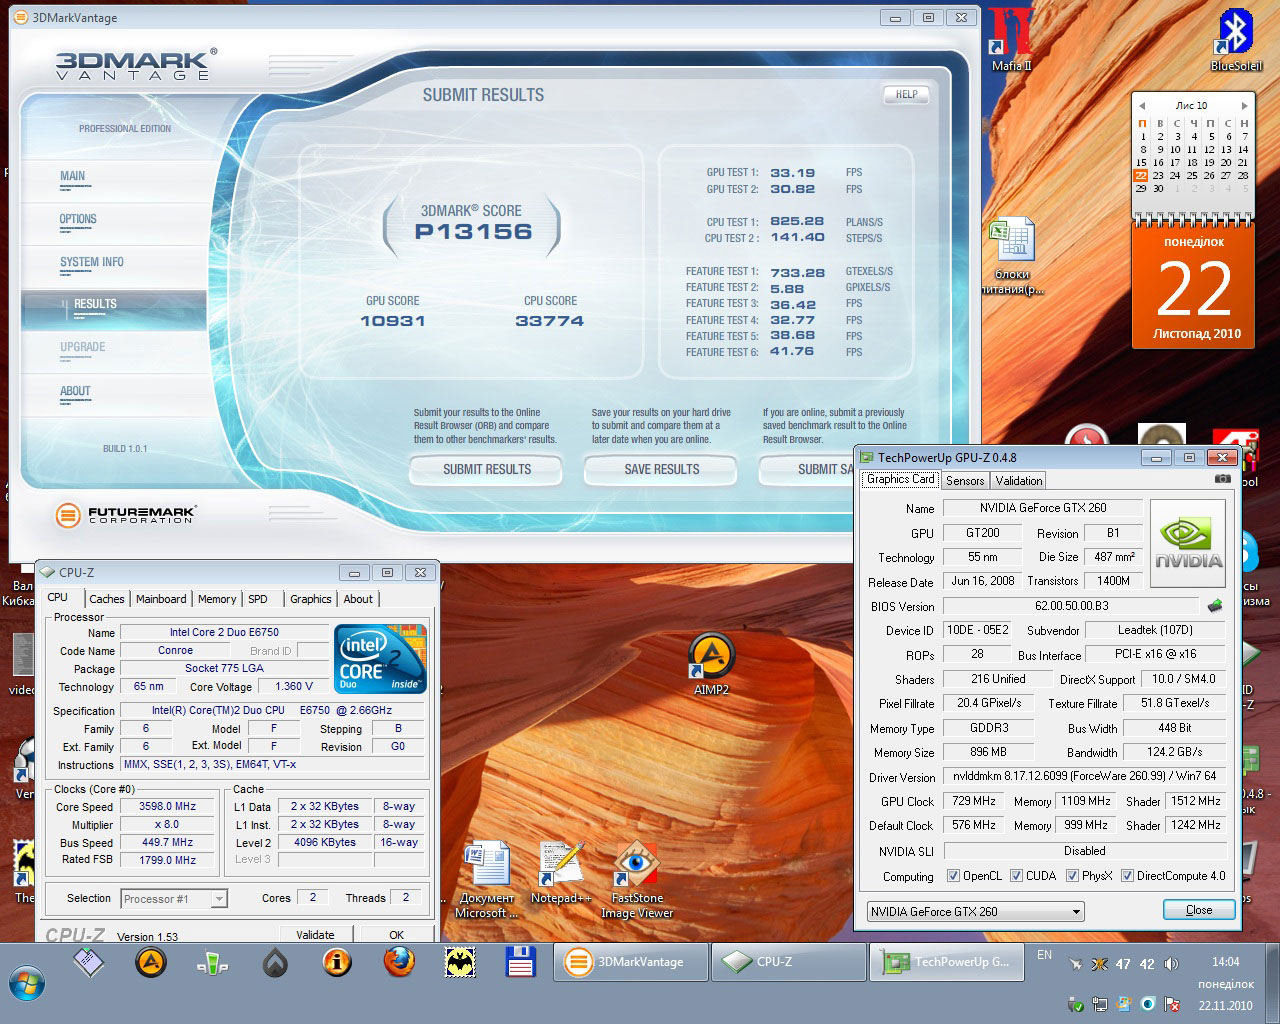Select day 25 in the calendar gadget
The width and height of the screenshot is (1280, 1024).
[x=1192, y=175]
